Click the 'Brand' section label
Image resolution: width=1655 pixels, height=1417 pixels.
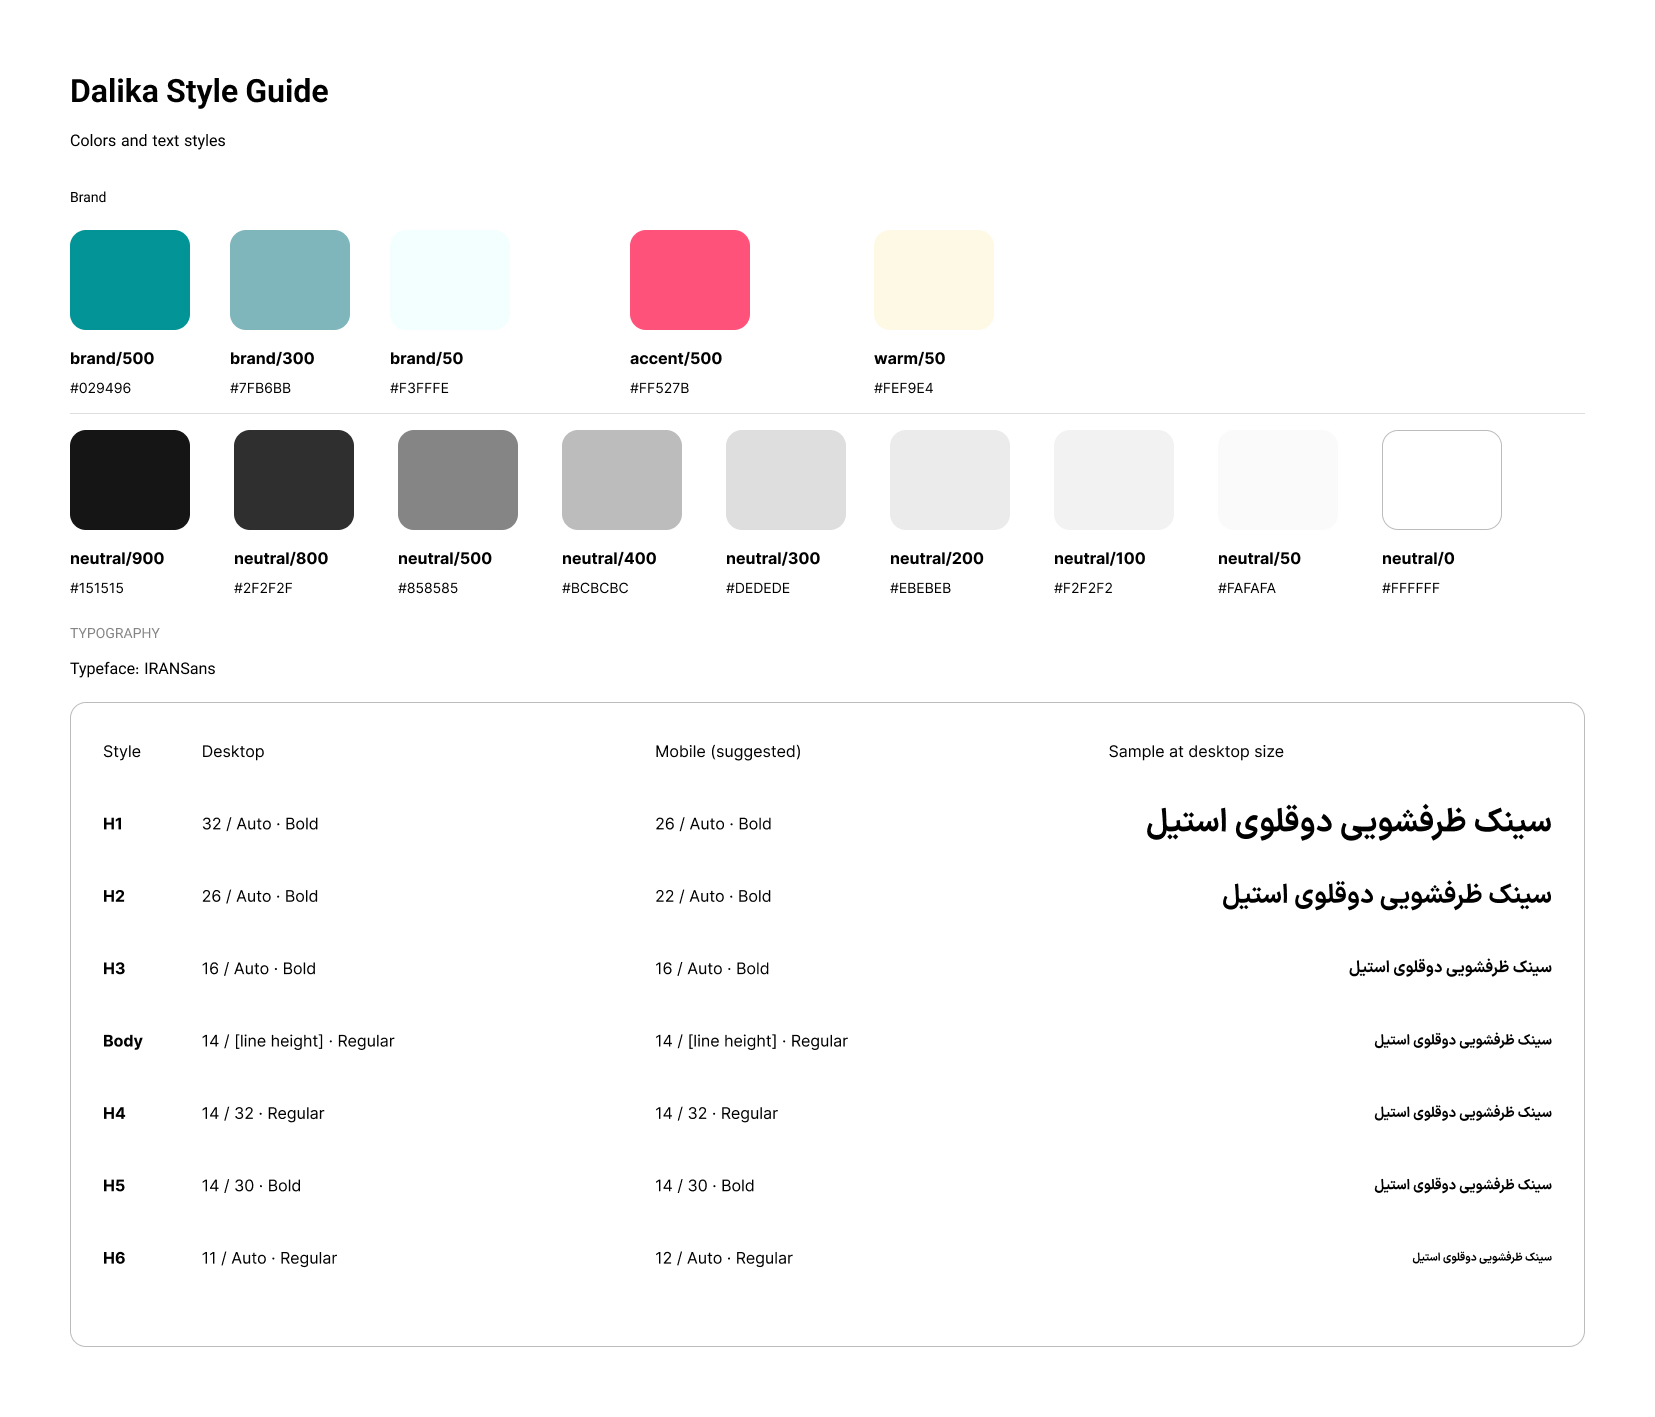coord(88,197)
